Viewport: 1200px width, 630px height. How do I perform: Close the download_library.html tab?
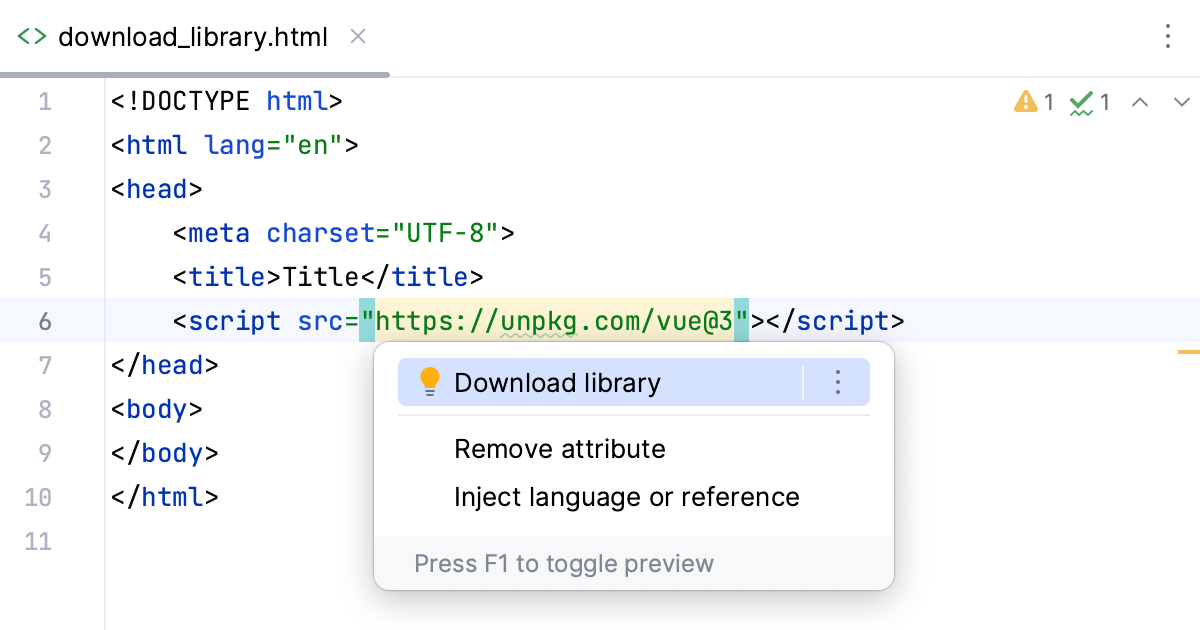click(x=357, y=36)
